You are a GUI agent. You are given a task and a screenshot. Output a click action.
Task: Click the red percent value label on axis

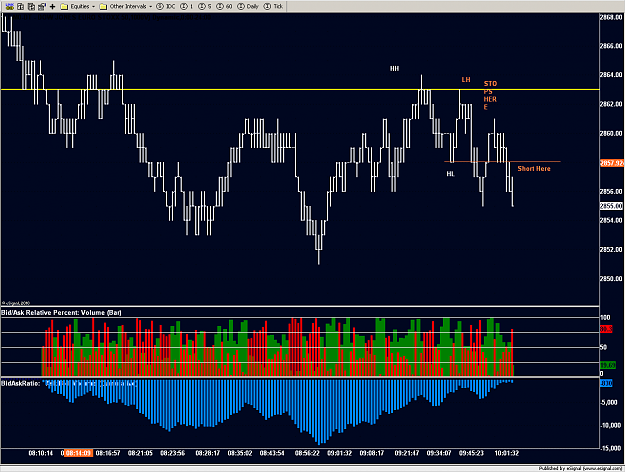click(606, 329)
